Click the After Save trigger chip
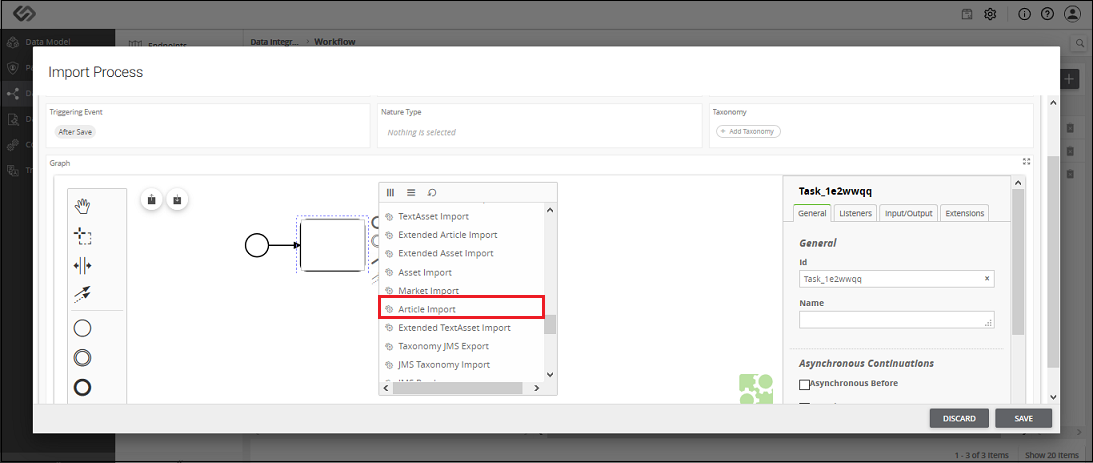 (75, 131)
